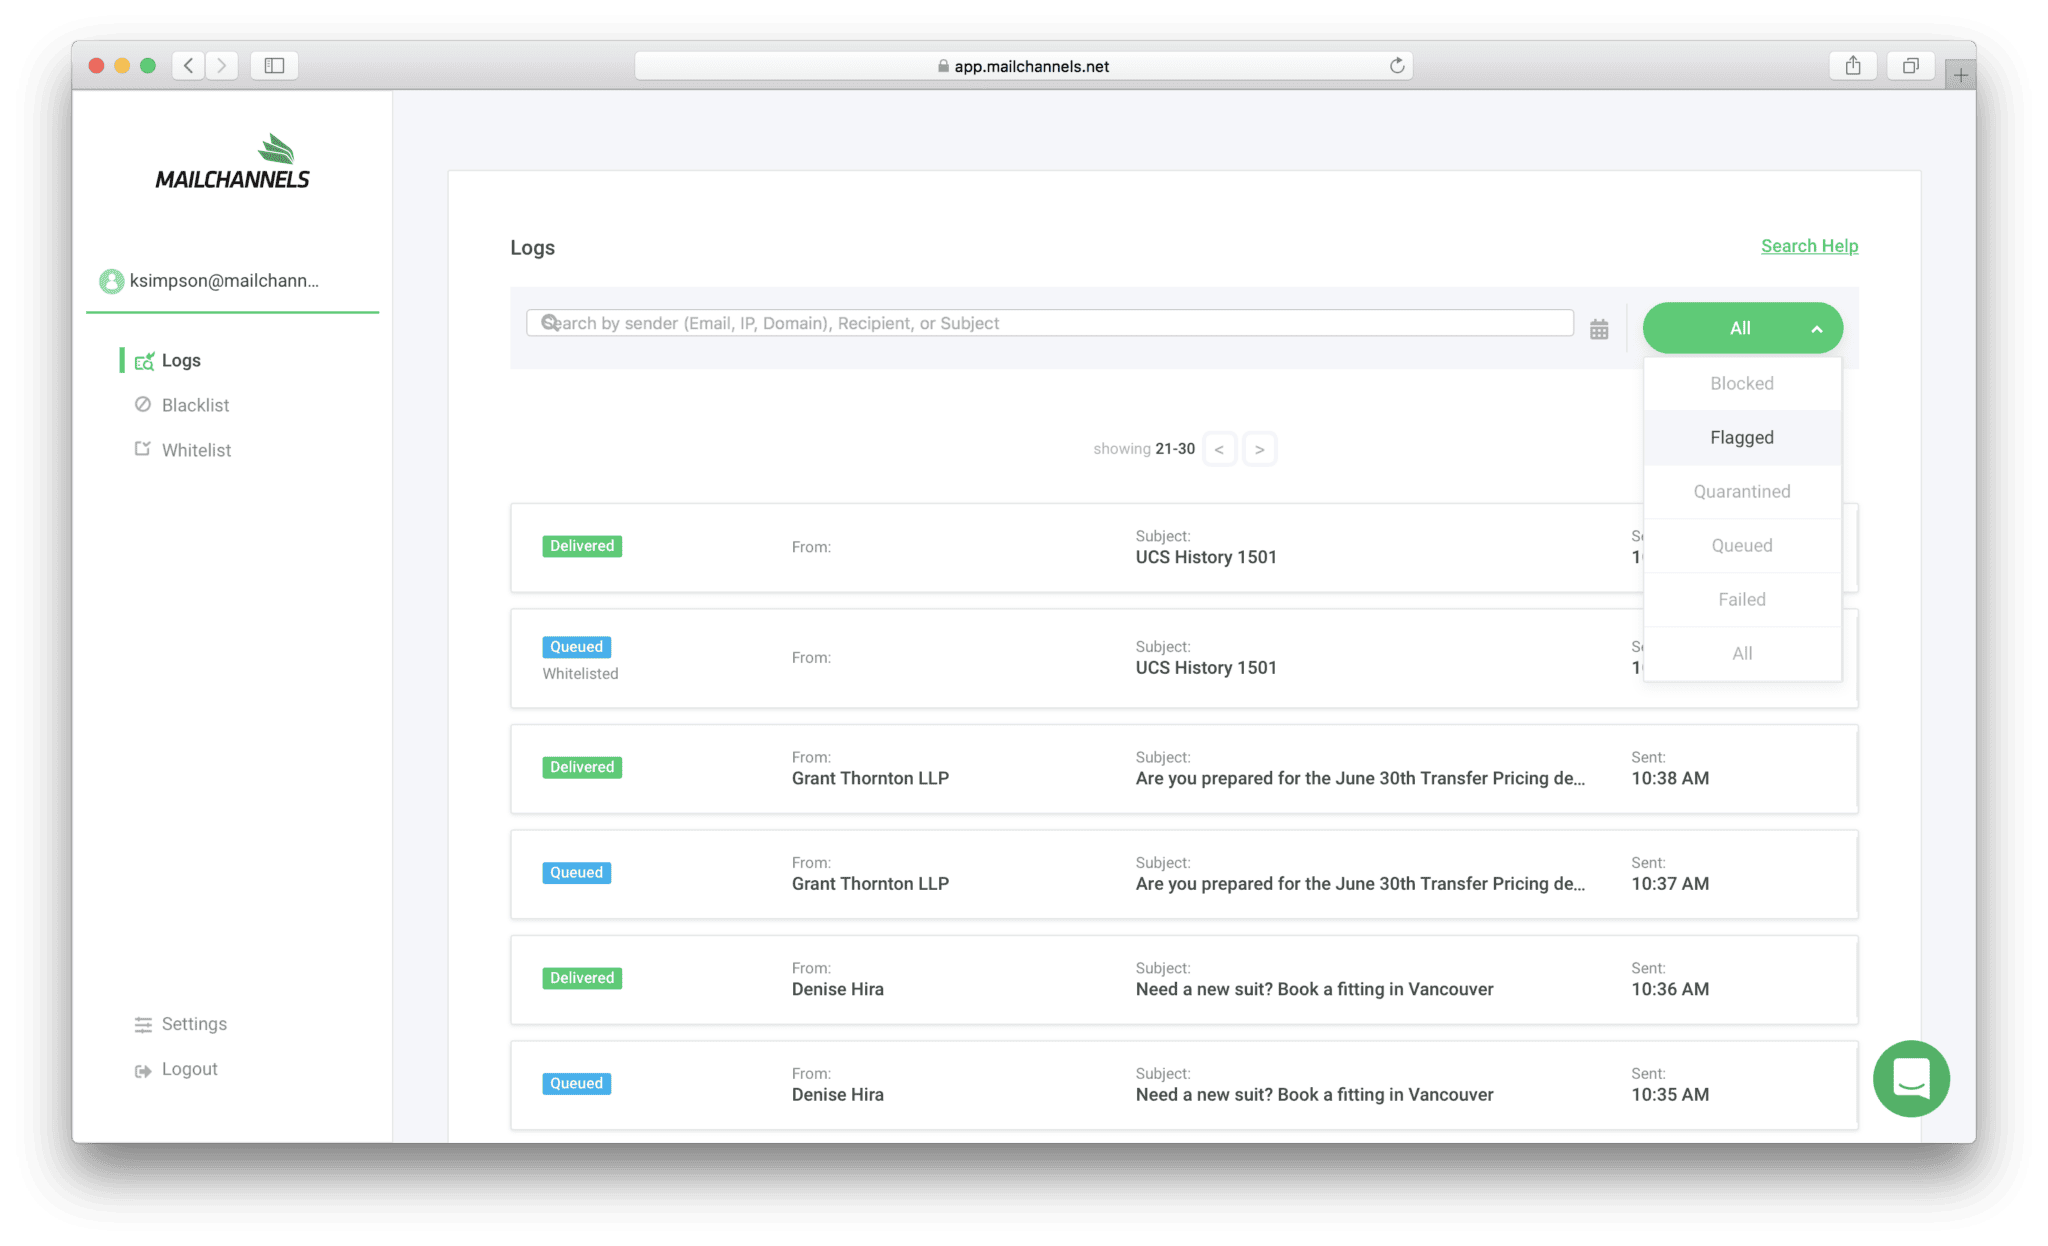Click the Safari share icon
This screenshot has width=2048, height=1246.
[x=1853, y=65]
